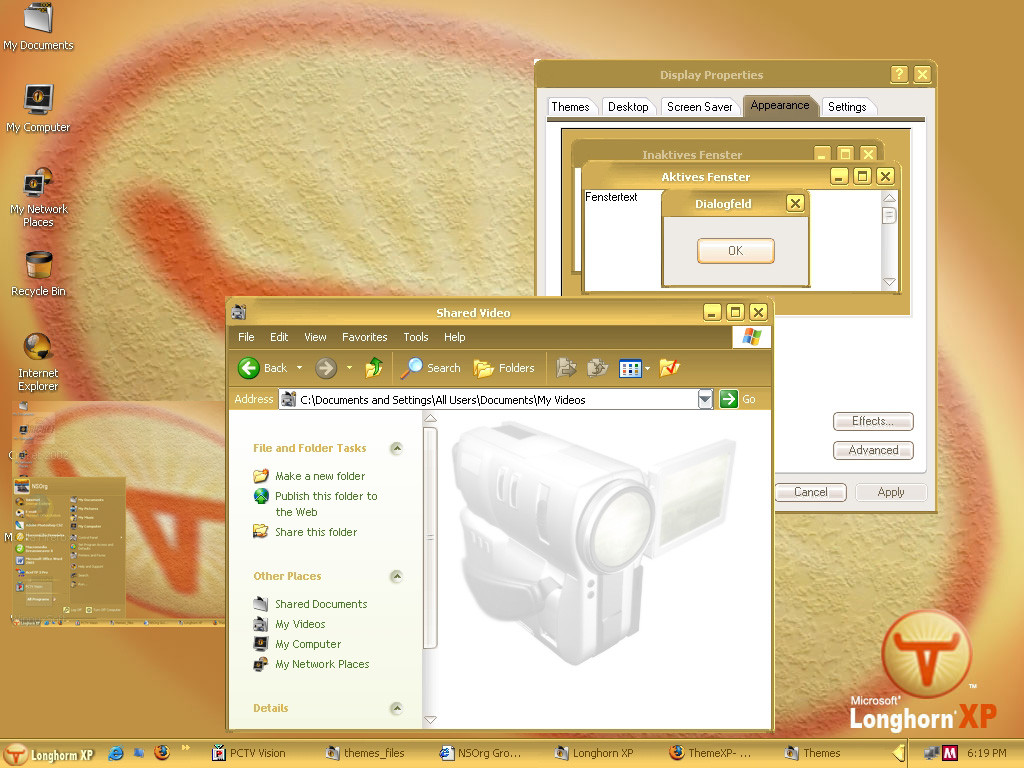Open My Documents desktop icon
The image size is (1024, 768).
pos(38,26)
